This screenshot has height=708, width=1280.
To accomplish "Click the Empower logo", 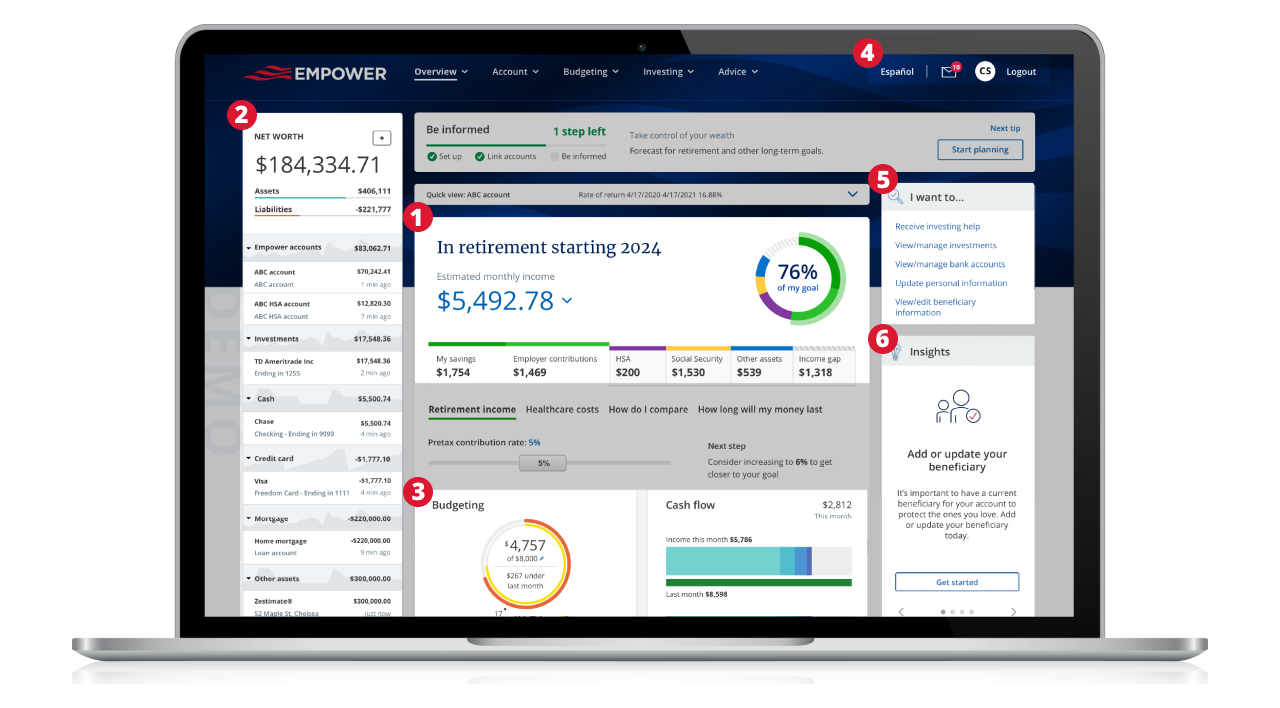I will pos(315,73).
